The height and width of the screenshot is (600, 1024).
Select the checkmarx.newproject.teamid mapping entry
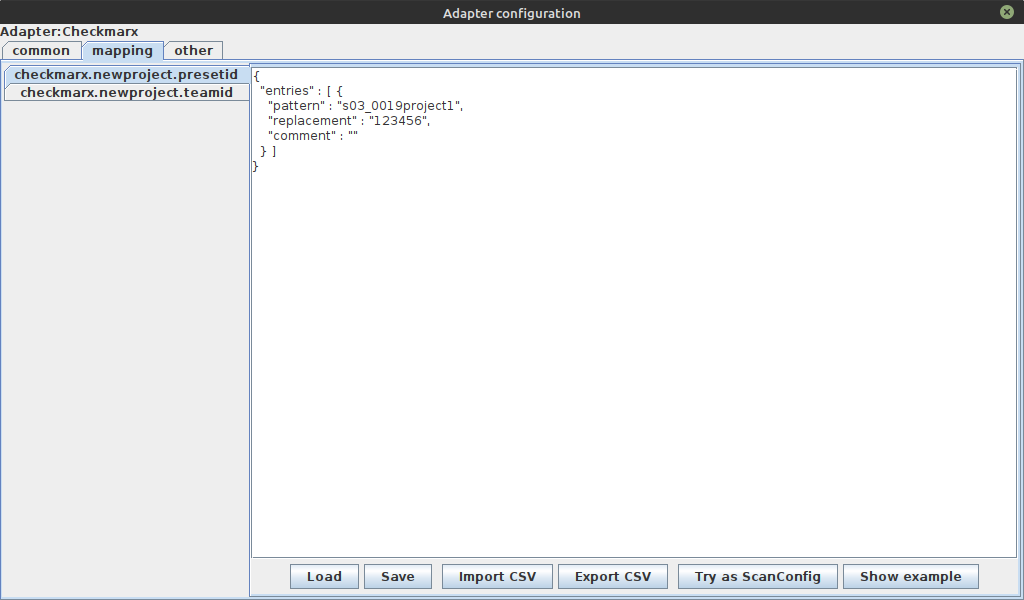126,92
